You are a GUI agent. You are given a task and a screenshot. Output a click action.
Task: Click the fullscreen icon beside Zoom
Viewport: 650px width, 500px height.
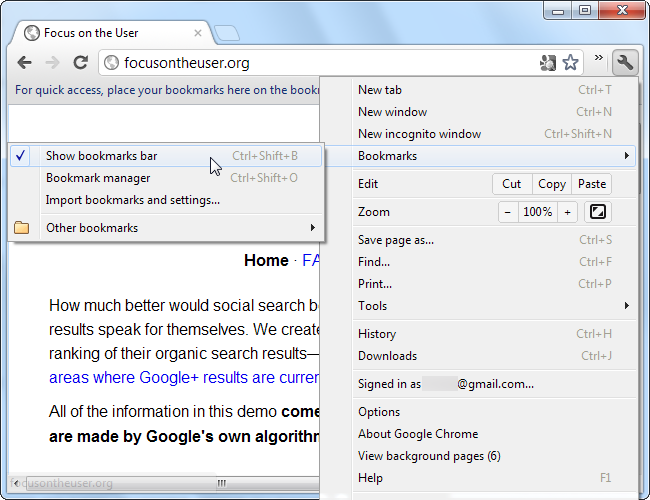click(x=597, y=212)
